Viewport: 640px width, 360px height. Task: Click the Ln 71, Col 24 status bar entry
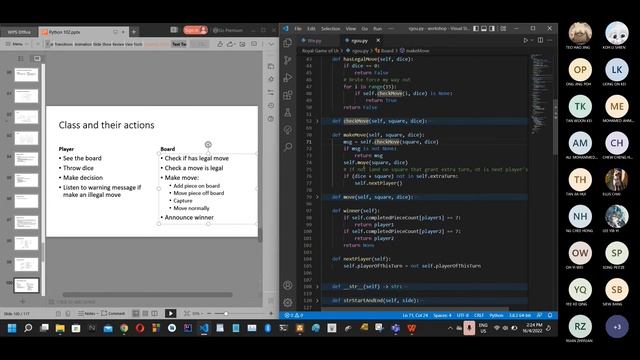pos(415,315)
